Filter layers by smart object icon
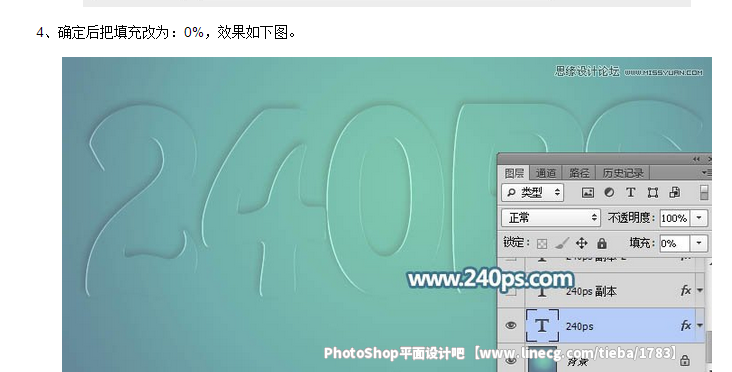The height and width of the screenshot is (372, 732). [x=675, y=192]
